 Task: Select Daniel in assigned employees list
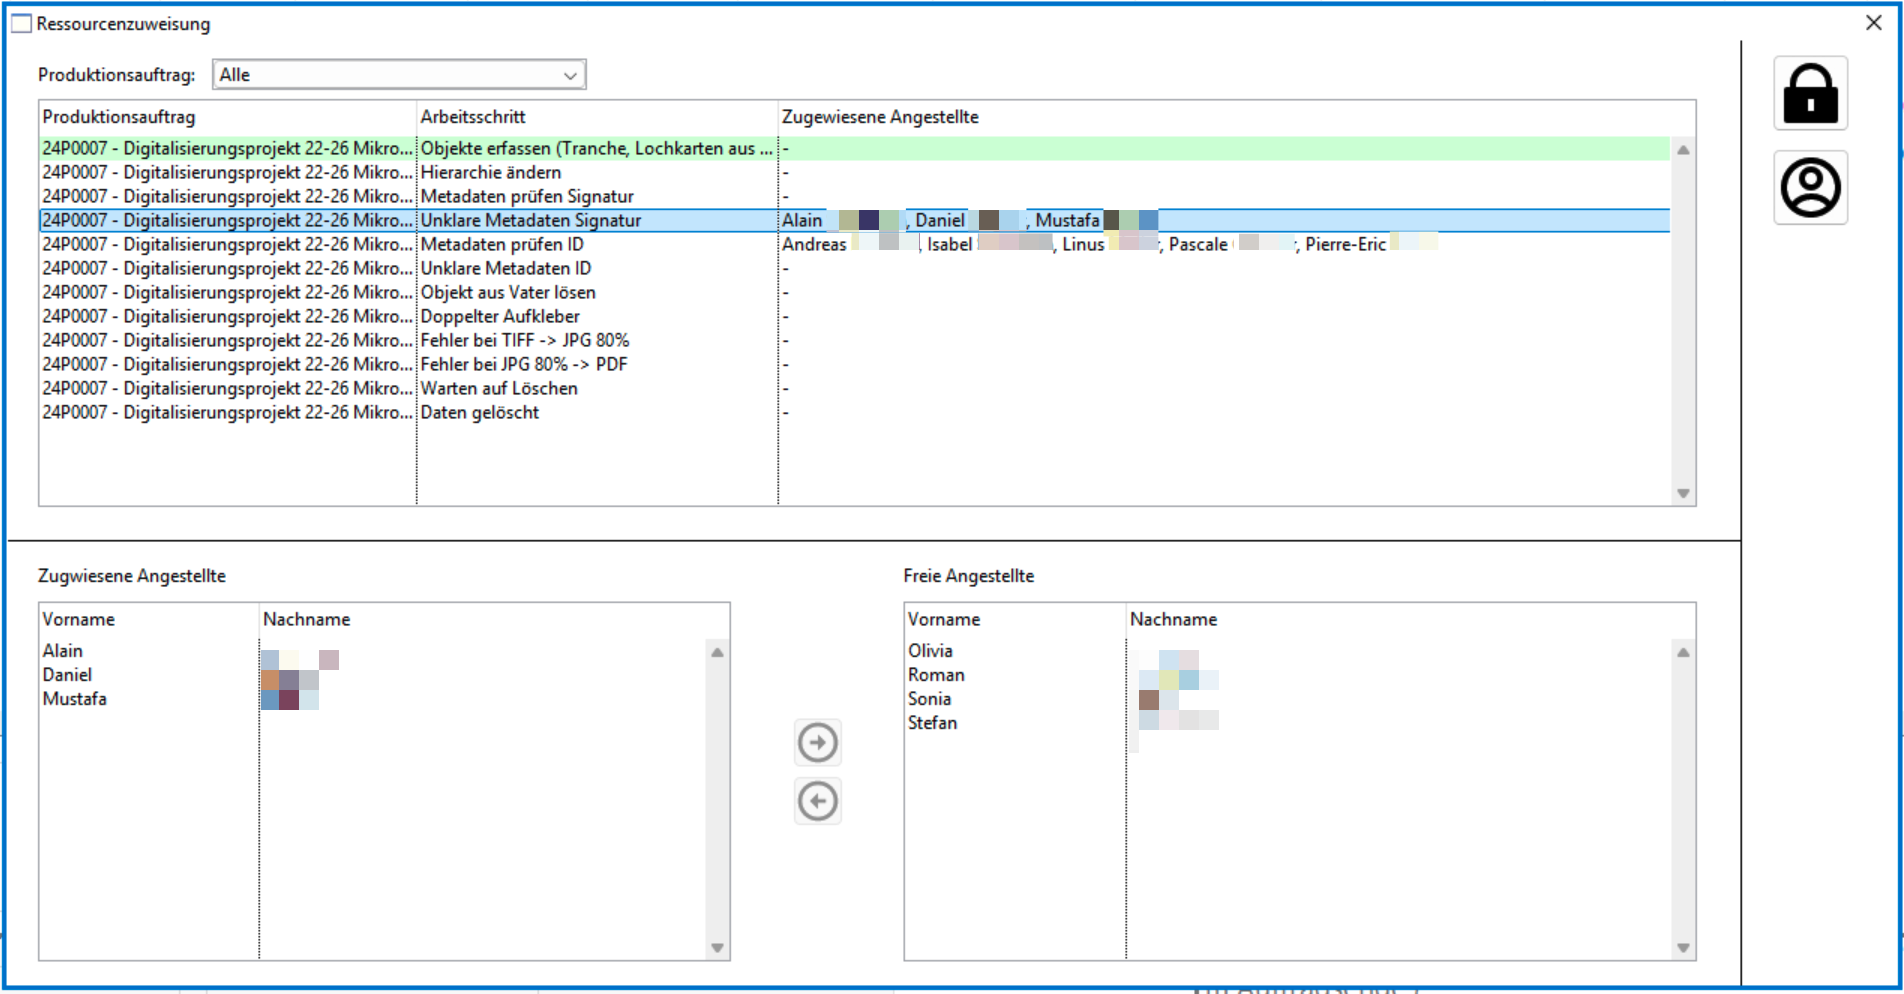pyautogui.click(x=68, y=675)
